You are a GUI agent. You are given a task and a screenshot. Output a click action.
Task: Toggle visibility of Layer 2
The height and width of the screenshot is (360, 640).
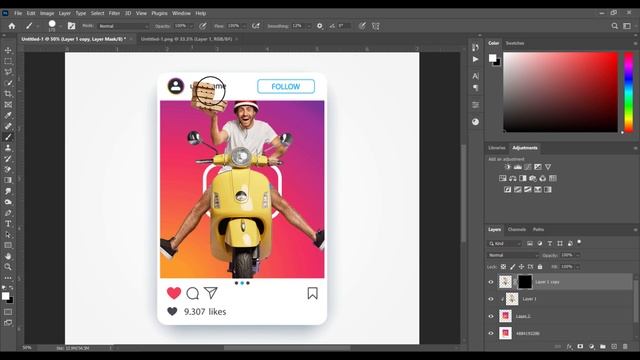[491, 316]
